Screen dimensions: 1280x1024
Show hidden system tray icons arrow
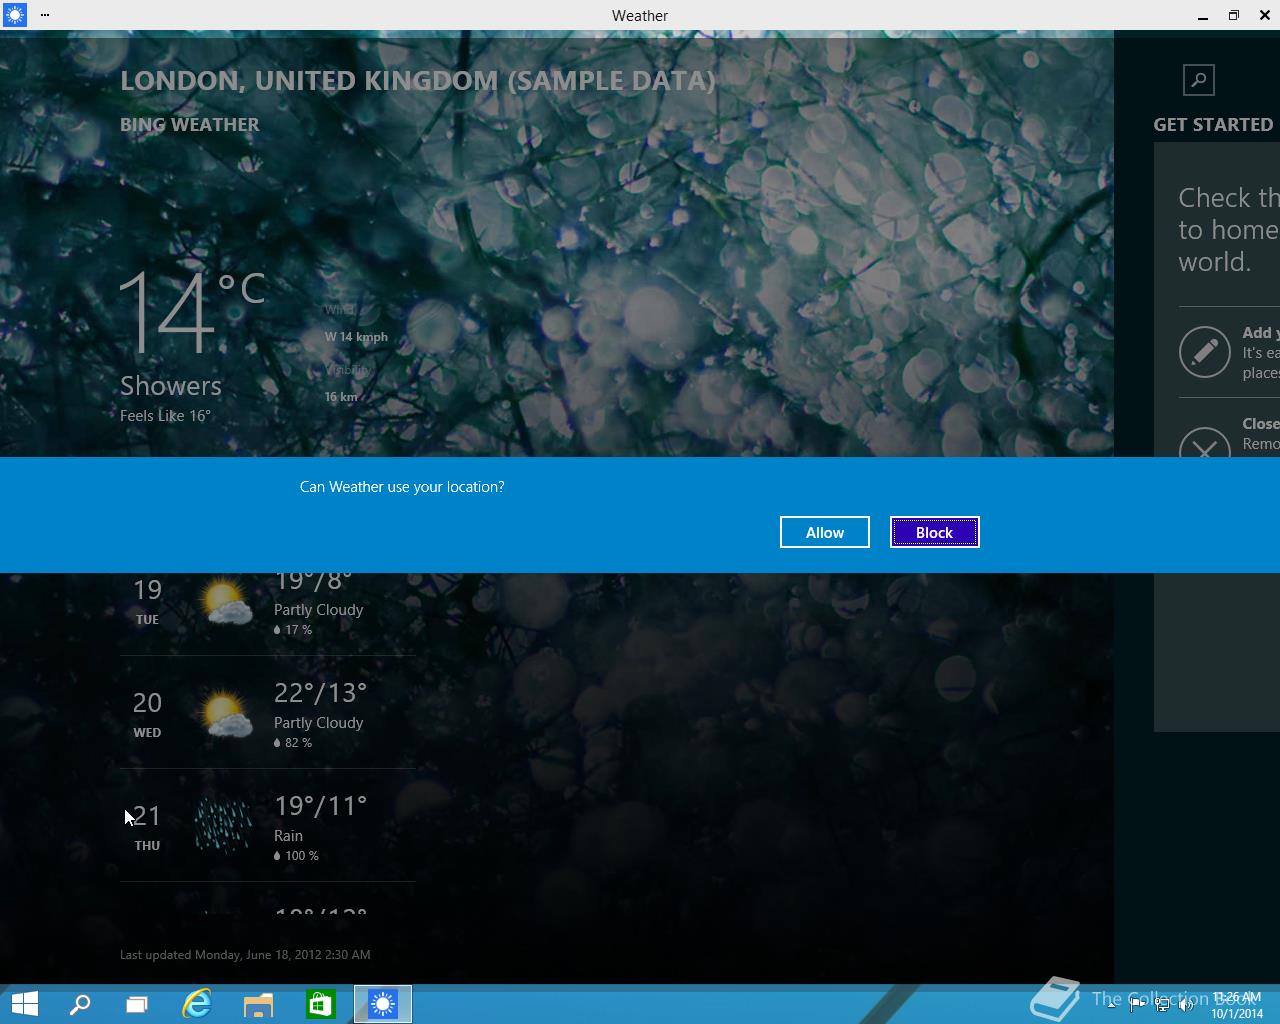1112,1005
